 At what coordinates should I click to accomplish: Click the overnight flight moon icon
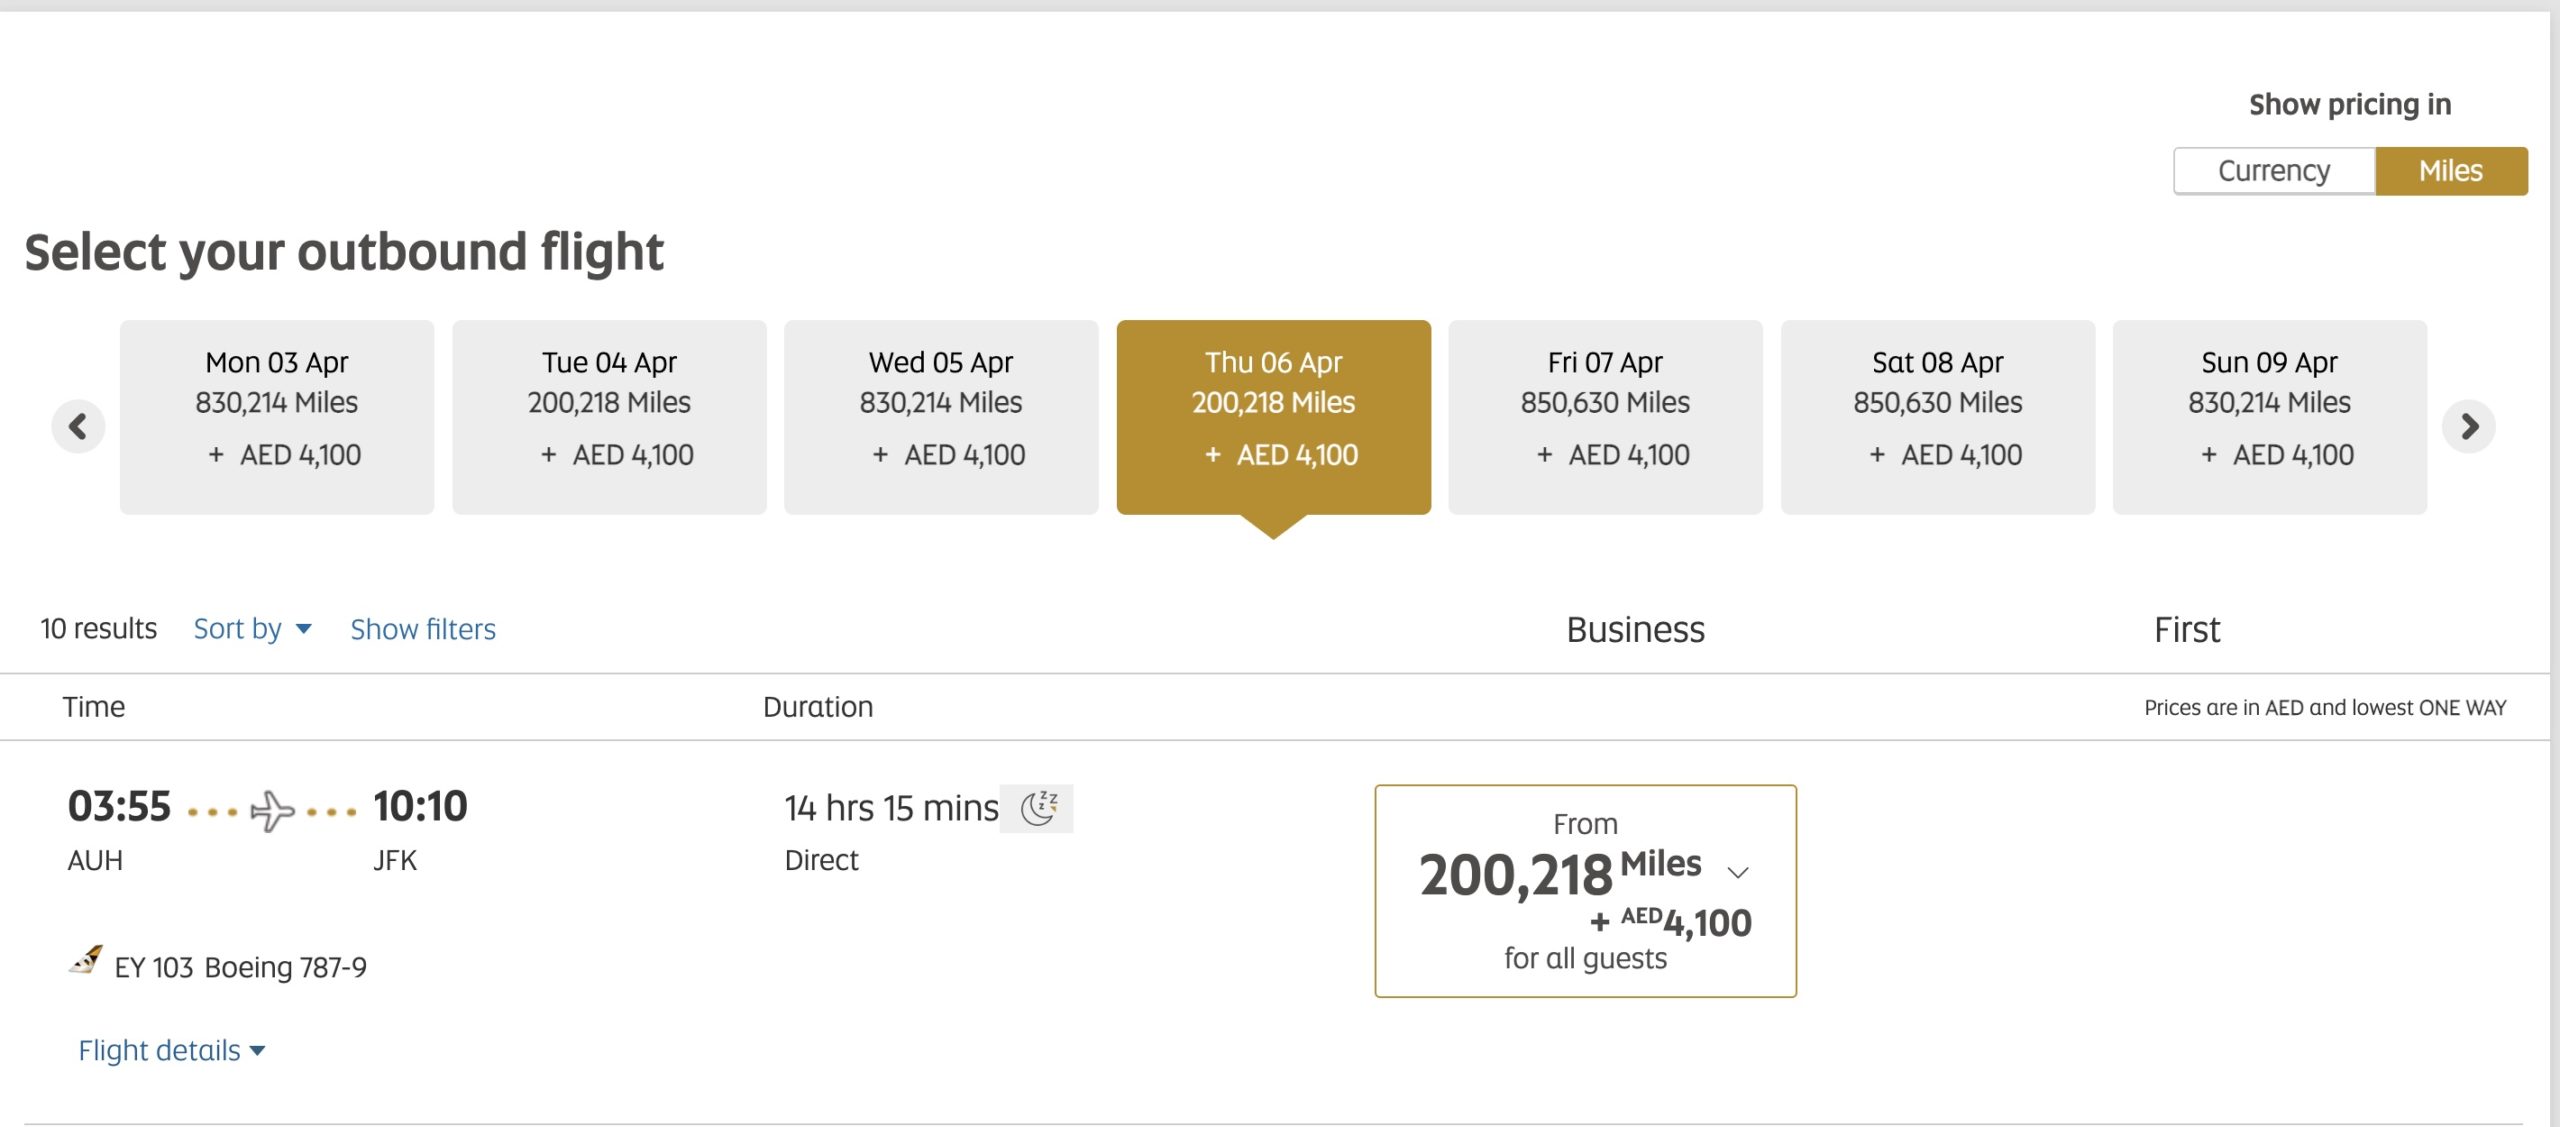tap(1039, 808)
